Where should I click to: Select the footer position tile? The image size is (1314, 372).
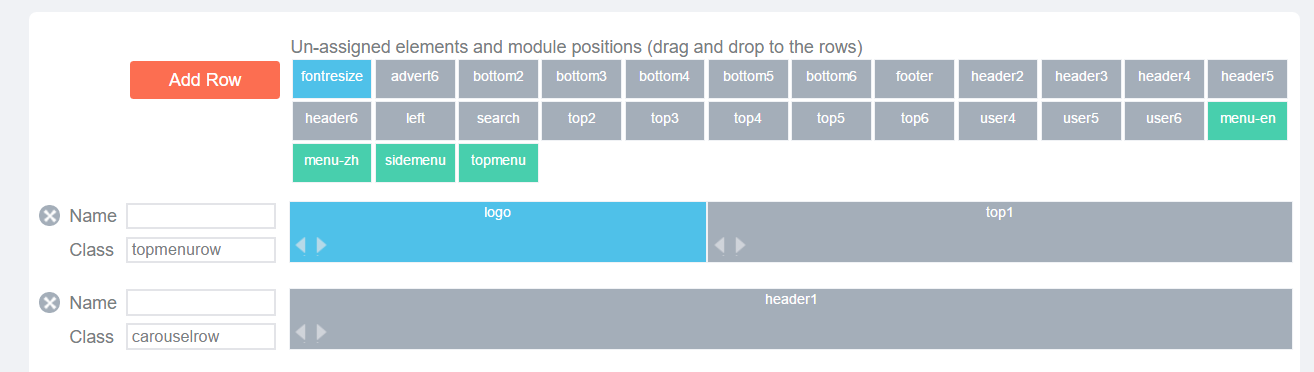914,78
